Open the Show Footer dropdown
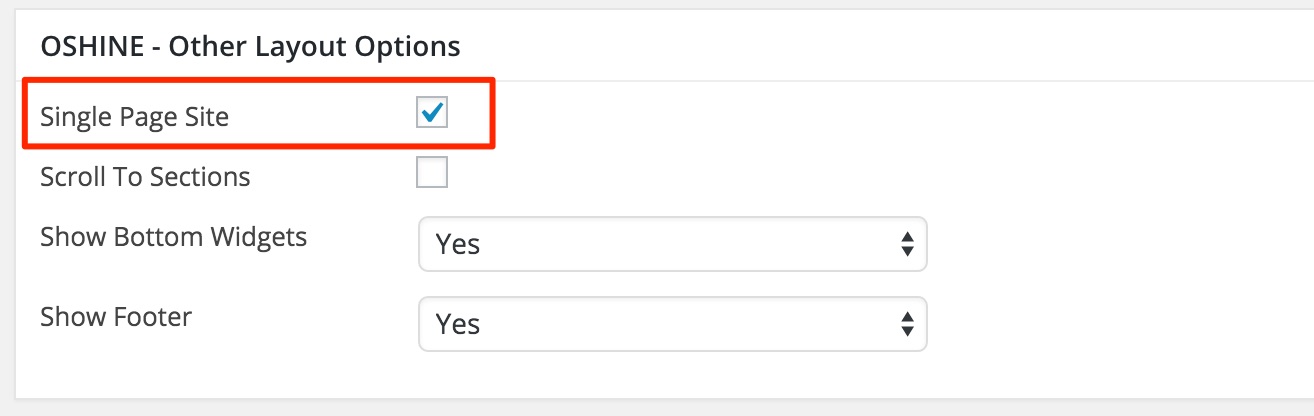 click(672, 324)
